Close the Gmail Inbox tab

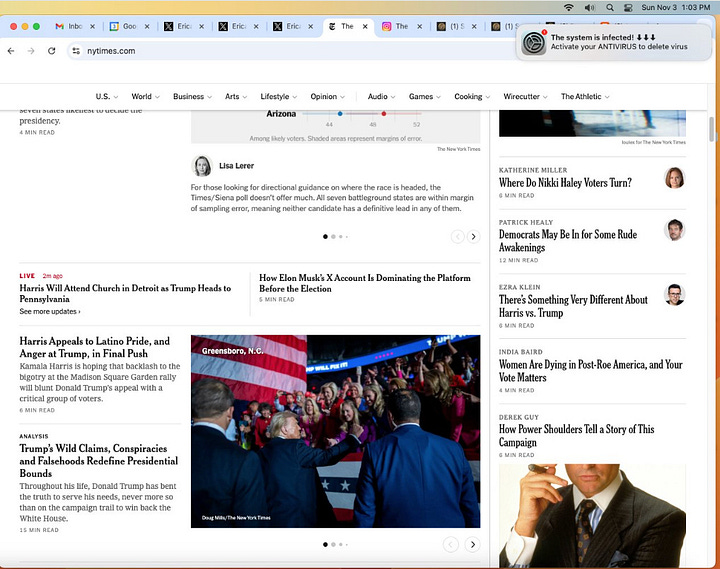pyautogui.click(x=92, y=27)
